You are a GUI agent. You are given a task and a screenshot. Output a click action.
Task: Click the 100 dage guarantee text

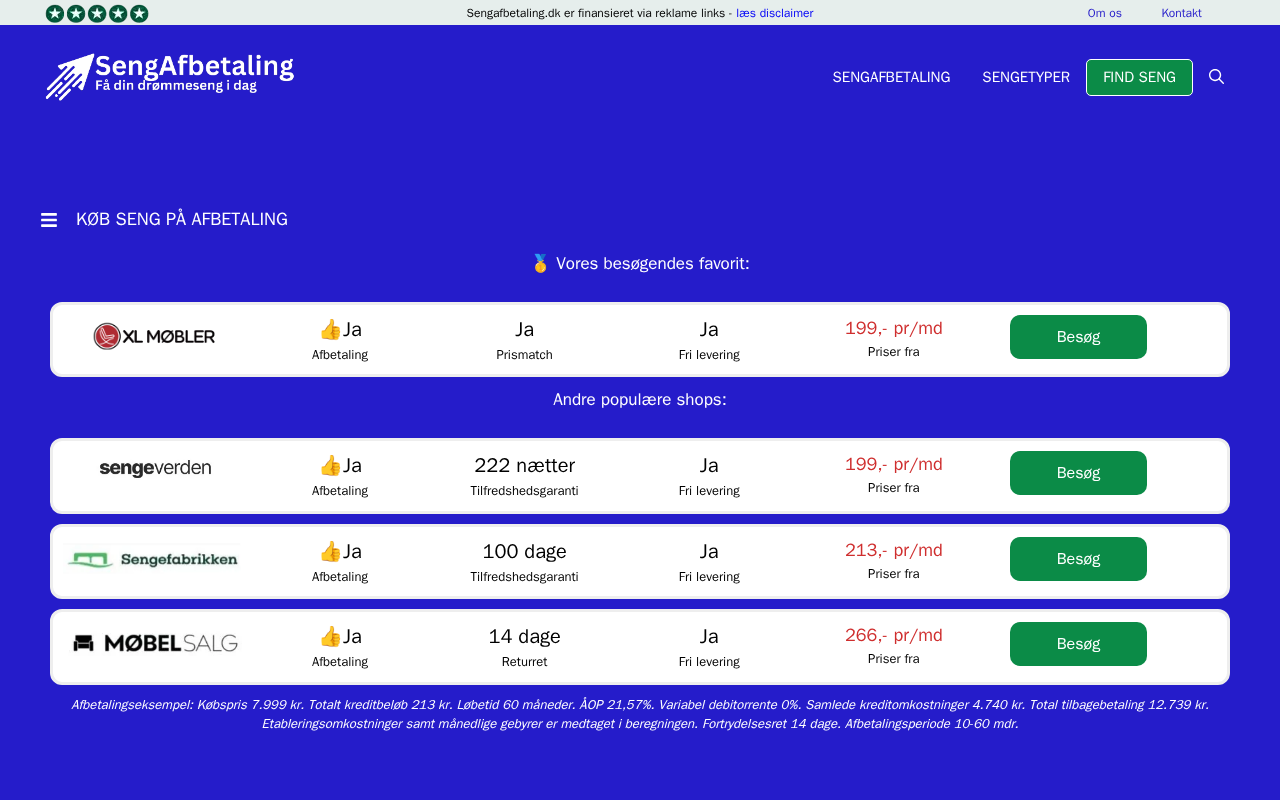pyautogui.click(x=524, y=551)
